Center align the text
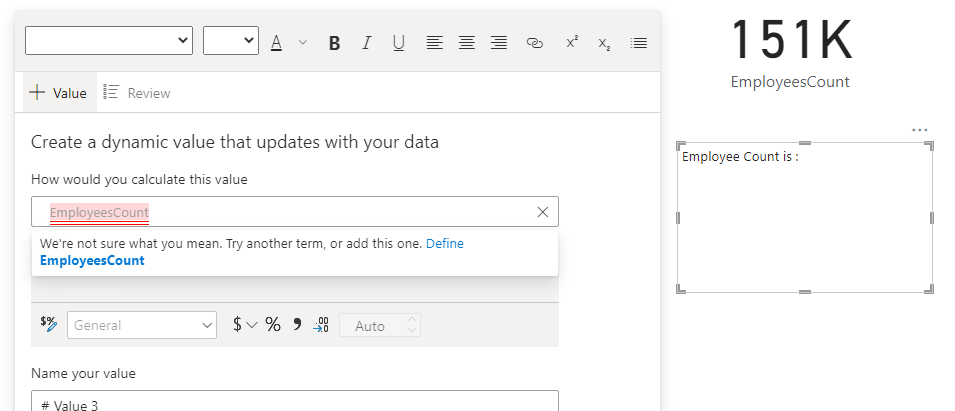Image resolution: width=955 pixels, height=411 pixels. click(467, 43)
